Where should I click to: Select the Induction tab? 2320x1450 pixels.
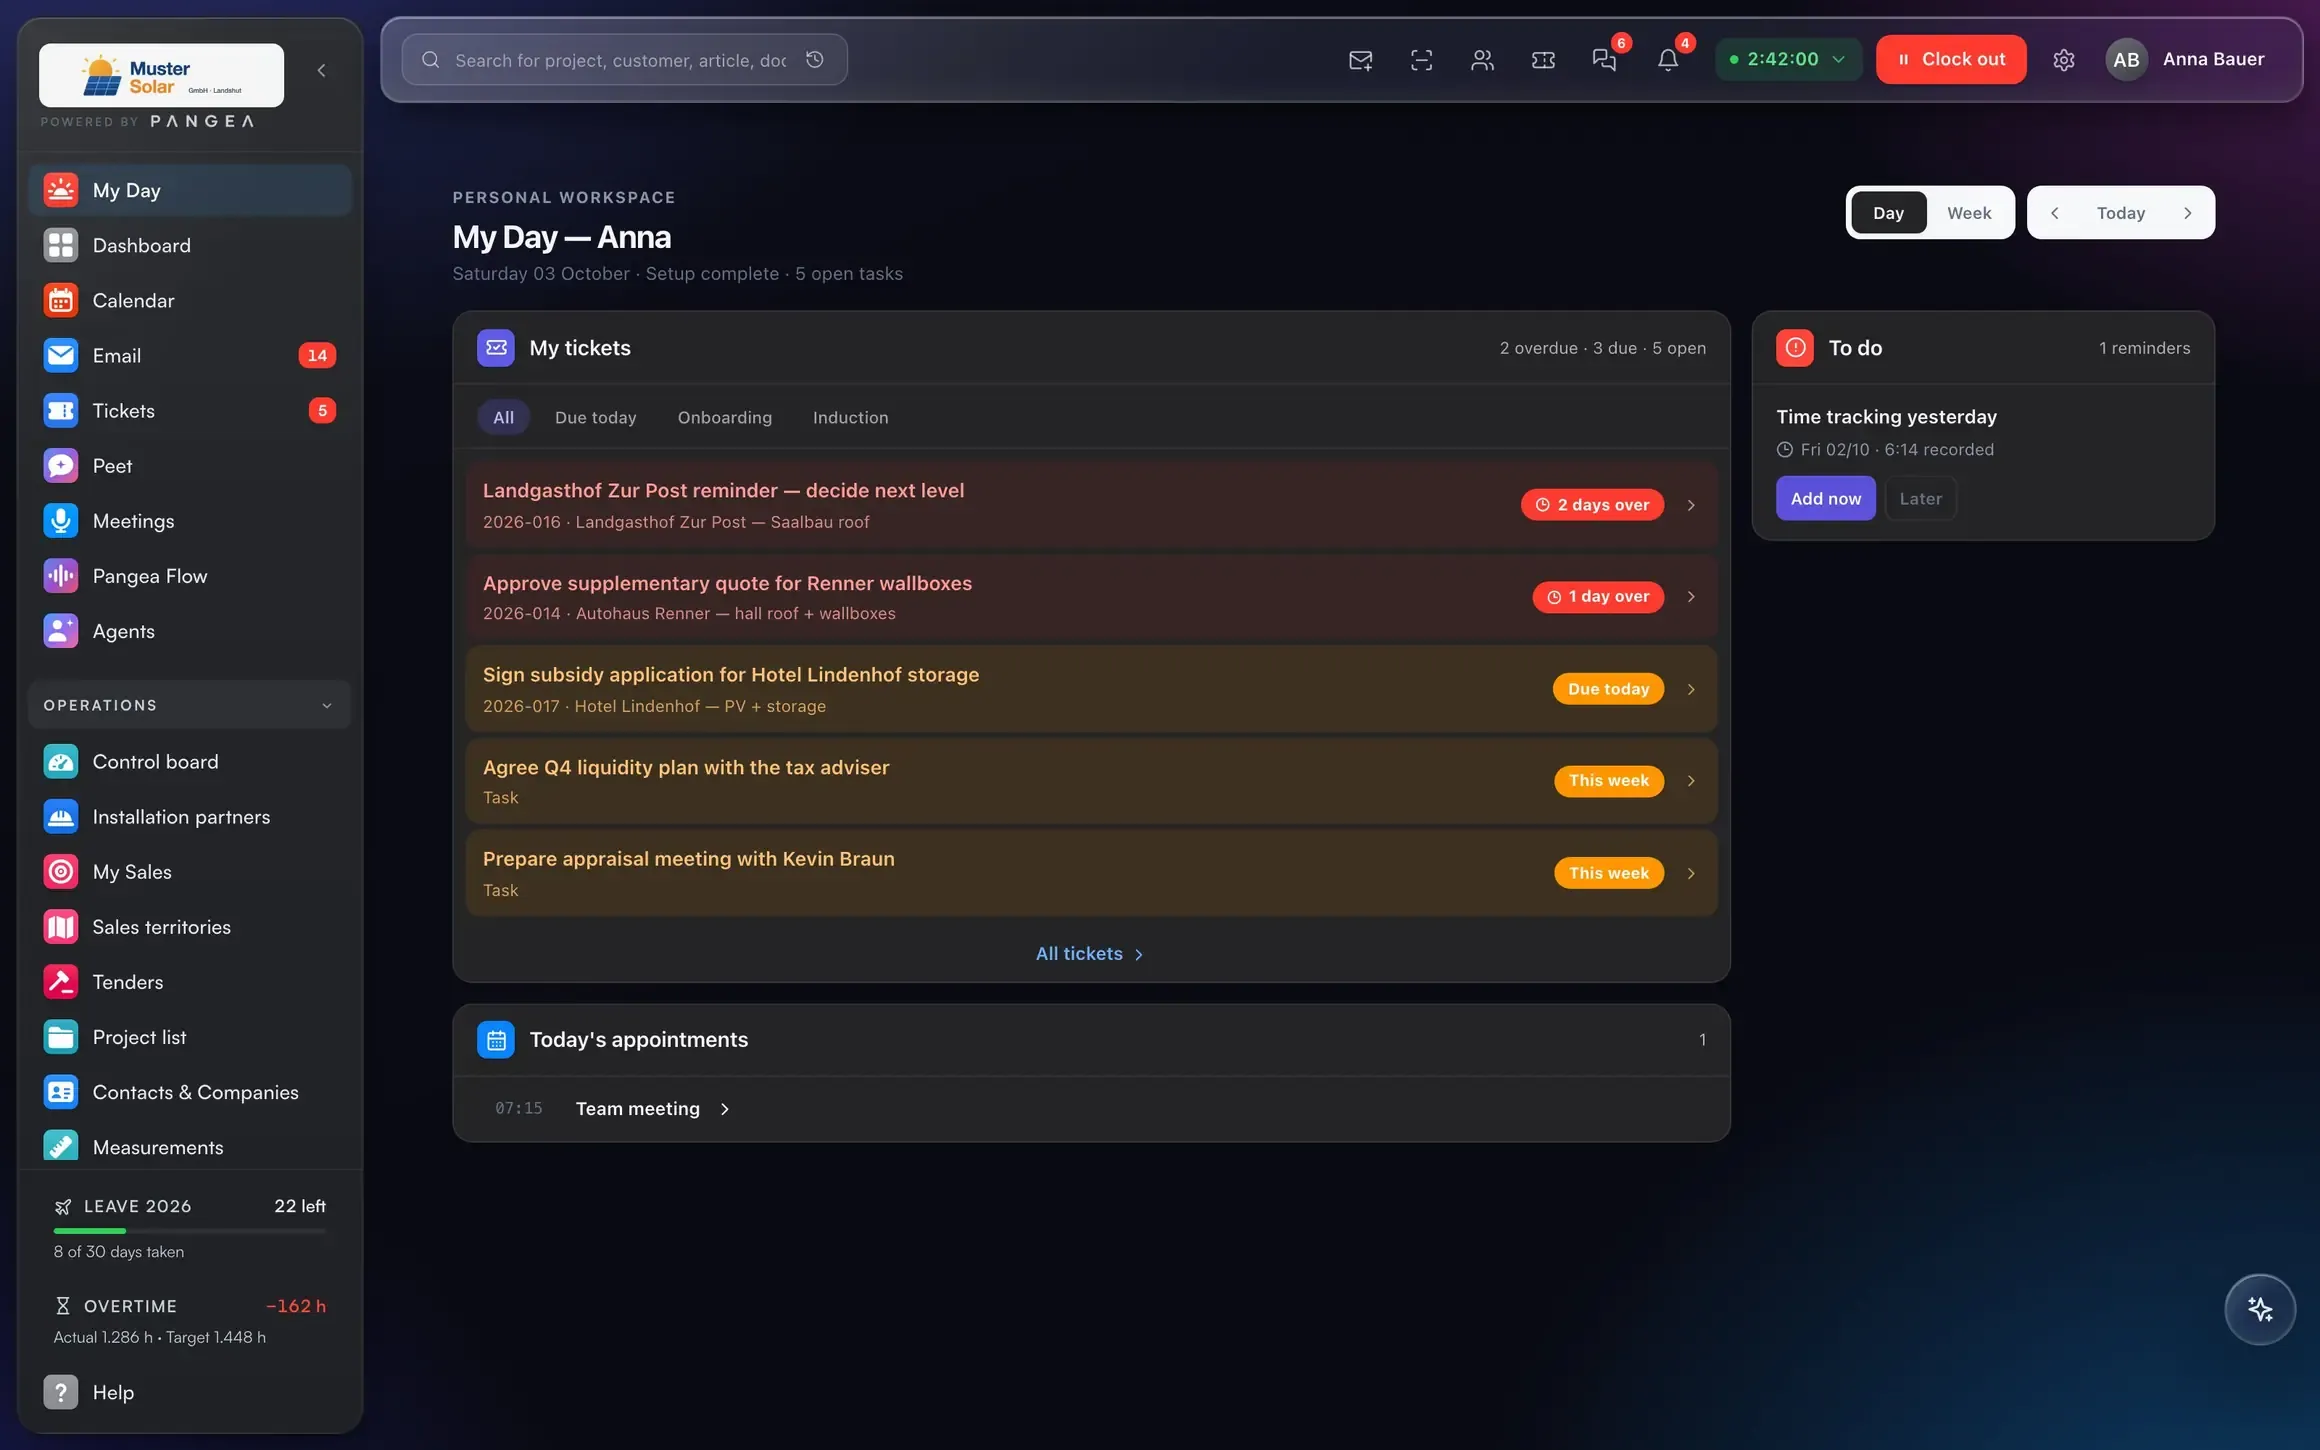[x=850, y=418]
